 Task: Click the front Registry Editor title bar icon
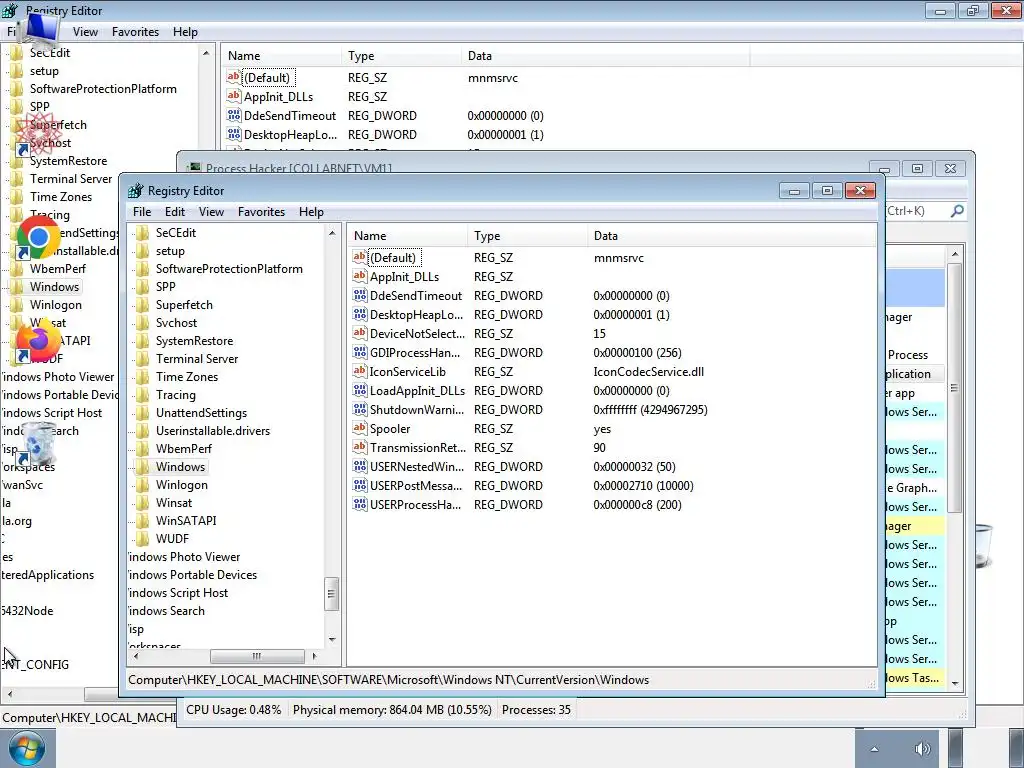tap(135, 191)
